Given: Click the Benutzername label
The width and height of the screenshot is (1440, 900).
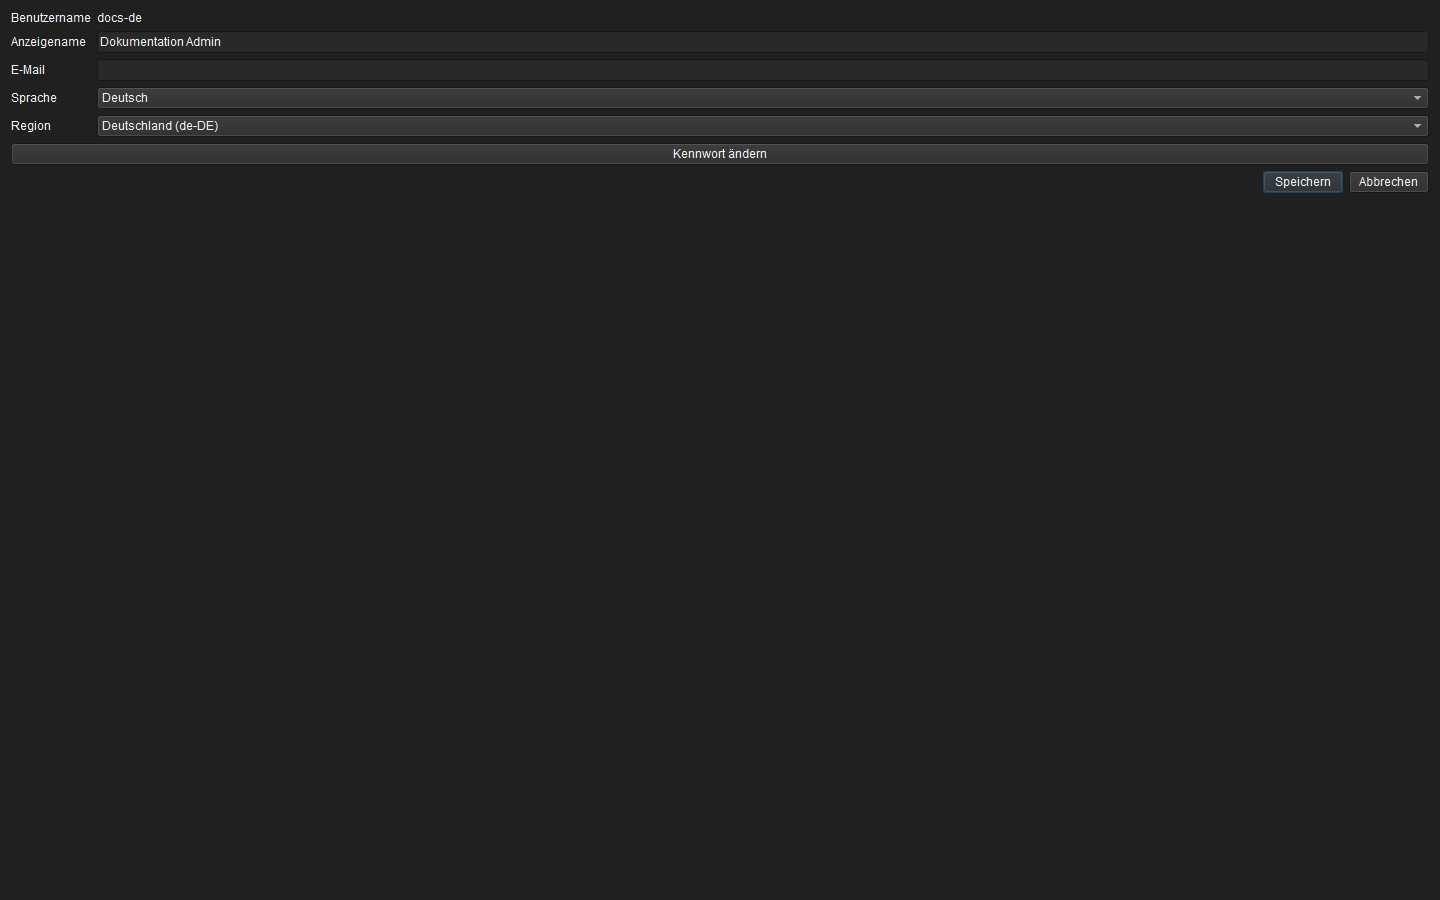Looking at the screenshot, I should [x=51, y=18].
